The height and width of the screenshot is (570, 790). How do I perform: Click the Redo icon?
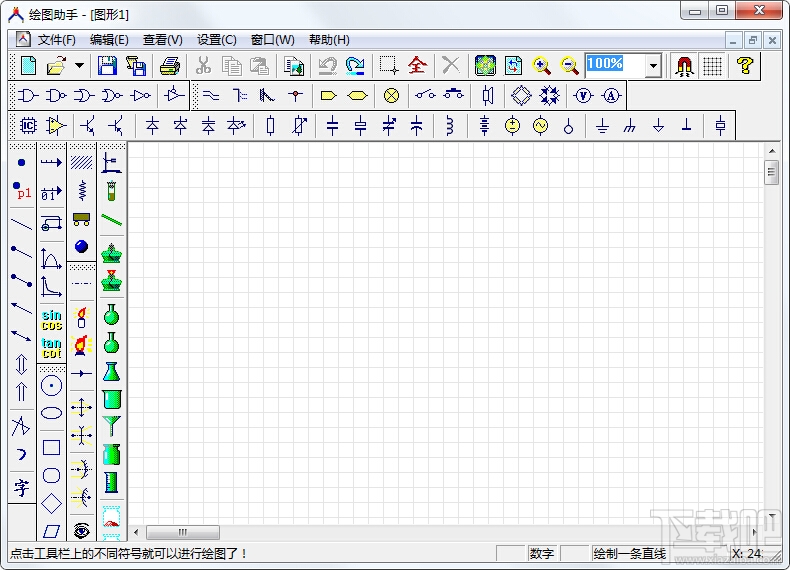355,66
